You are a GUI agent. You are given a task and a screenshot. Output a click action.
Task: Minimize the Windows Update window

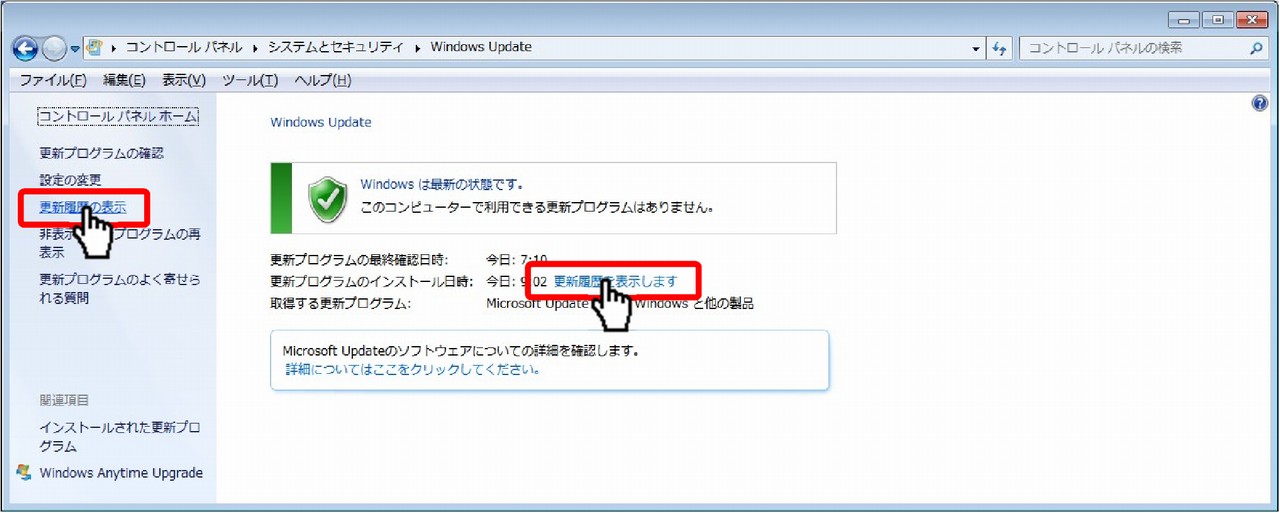click(1186, 18)
